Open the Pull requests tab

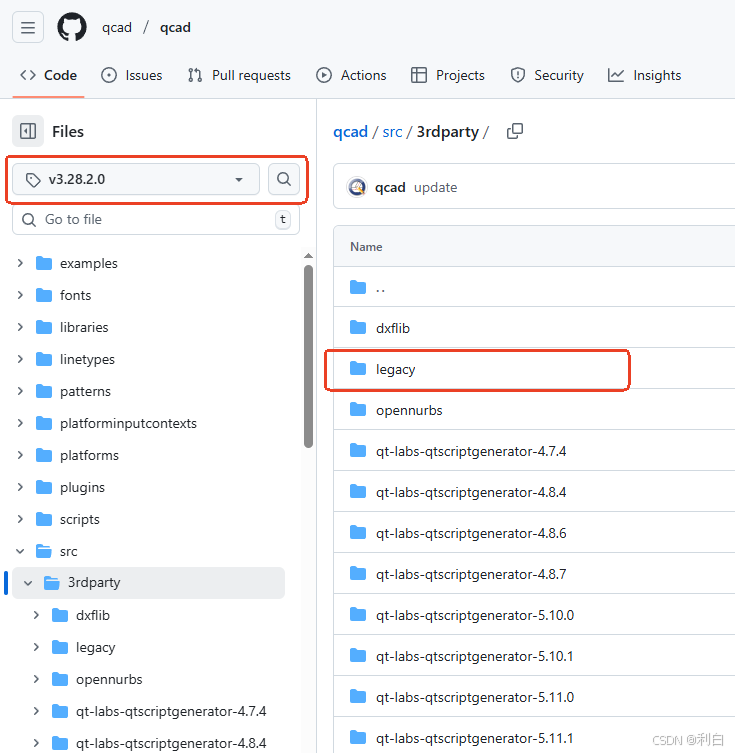coord(239,75)
